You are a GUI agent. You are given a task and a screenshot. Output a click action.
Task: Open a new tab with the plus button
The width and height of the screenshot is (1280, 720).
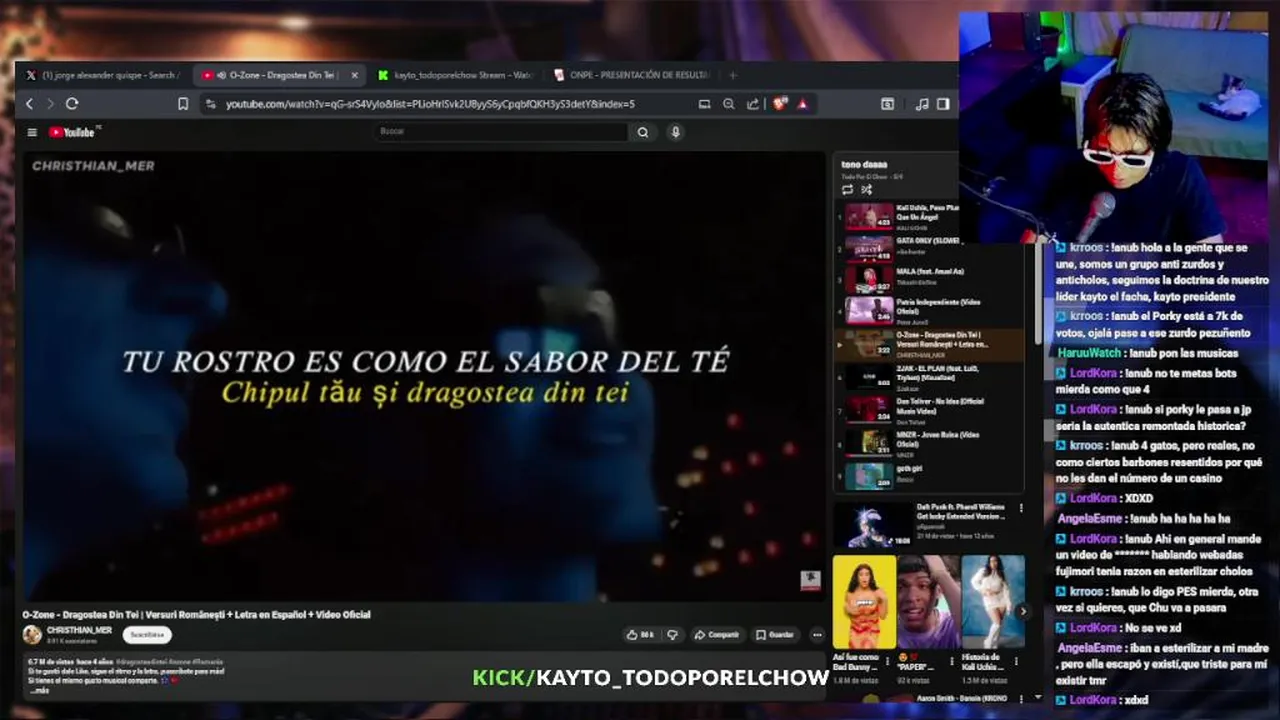(x=733, y=75)
